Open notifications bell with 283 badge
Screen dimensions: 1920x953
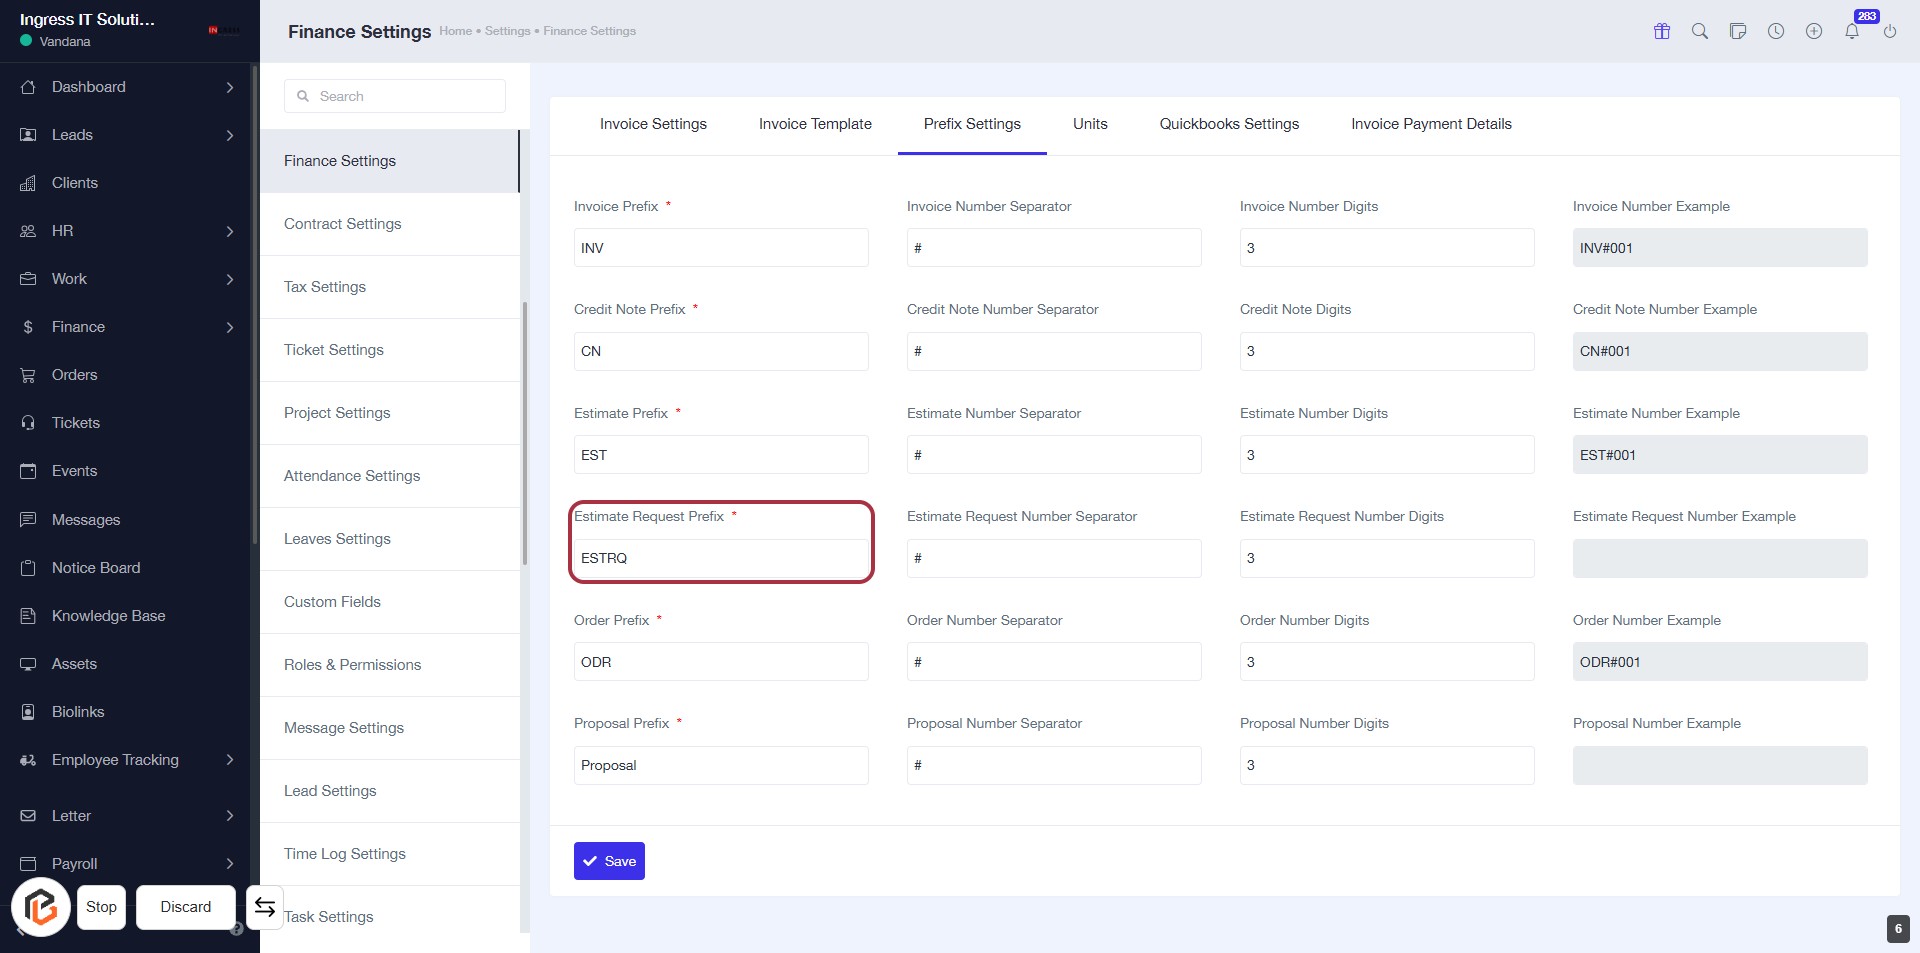1852,31
